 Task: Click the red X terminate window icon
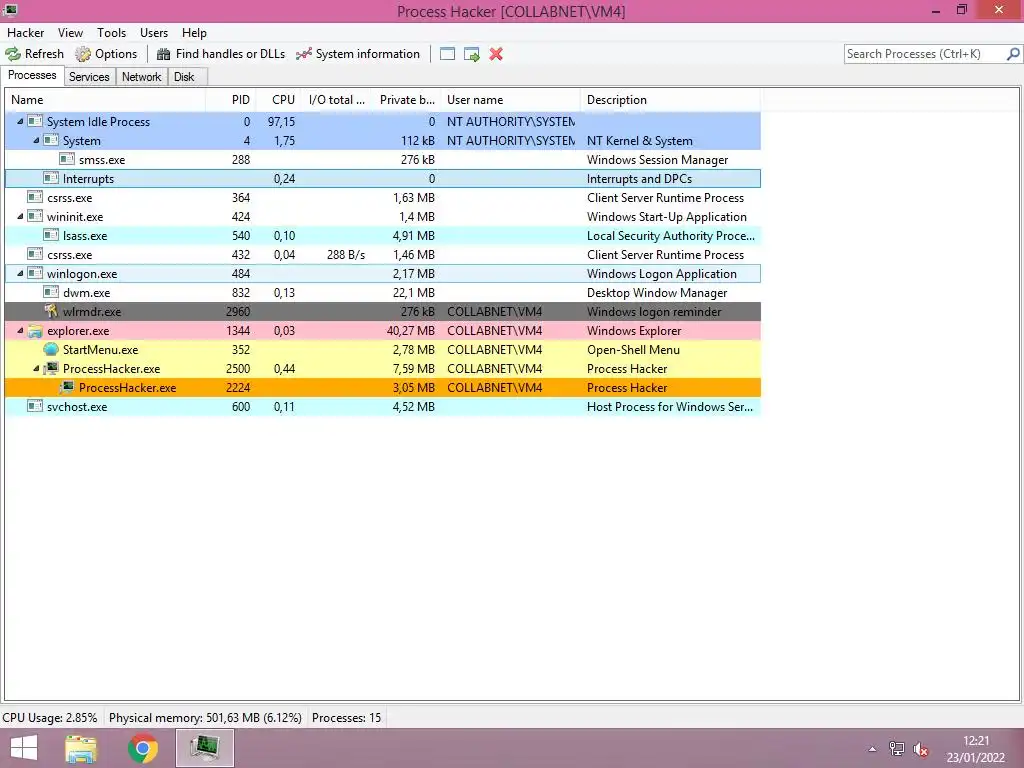(x=496, y=54)
